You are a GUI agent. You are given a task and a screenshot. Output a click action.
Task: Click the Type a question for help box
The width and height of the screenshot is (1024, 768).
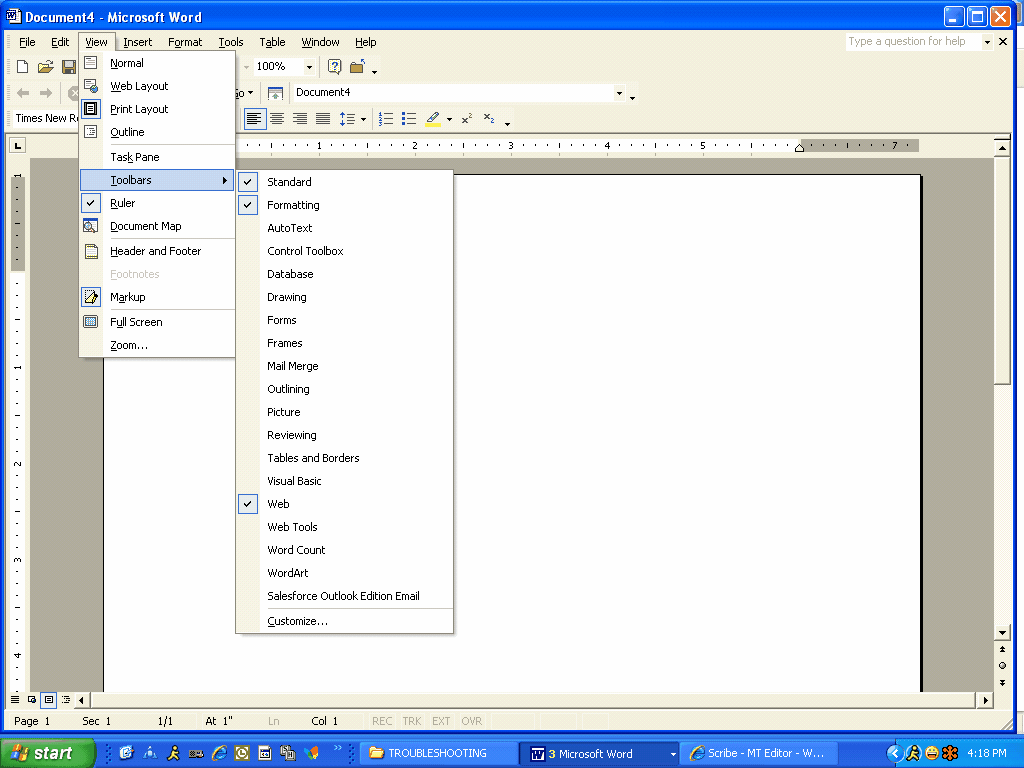pyautogui.click(x=913, y=42)
